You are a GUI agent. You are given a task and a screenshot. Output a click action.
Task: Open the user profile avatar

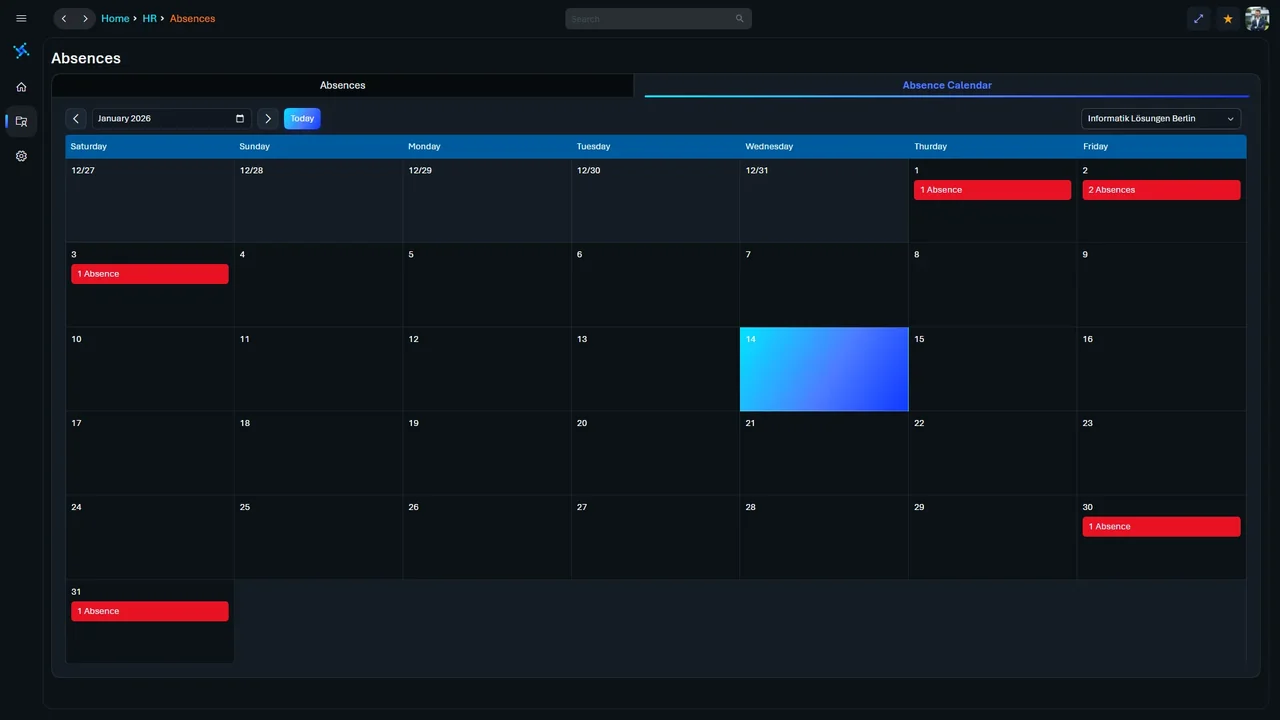point(1257,18)
